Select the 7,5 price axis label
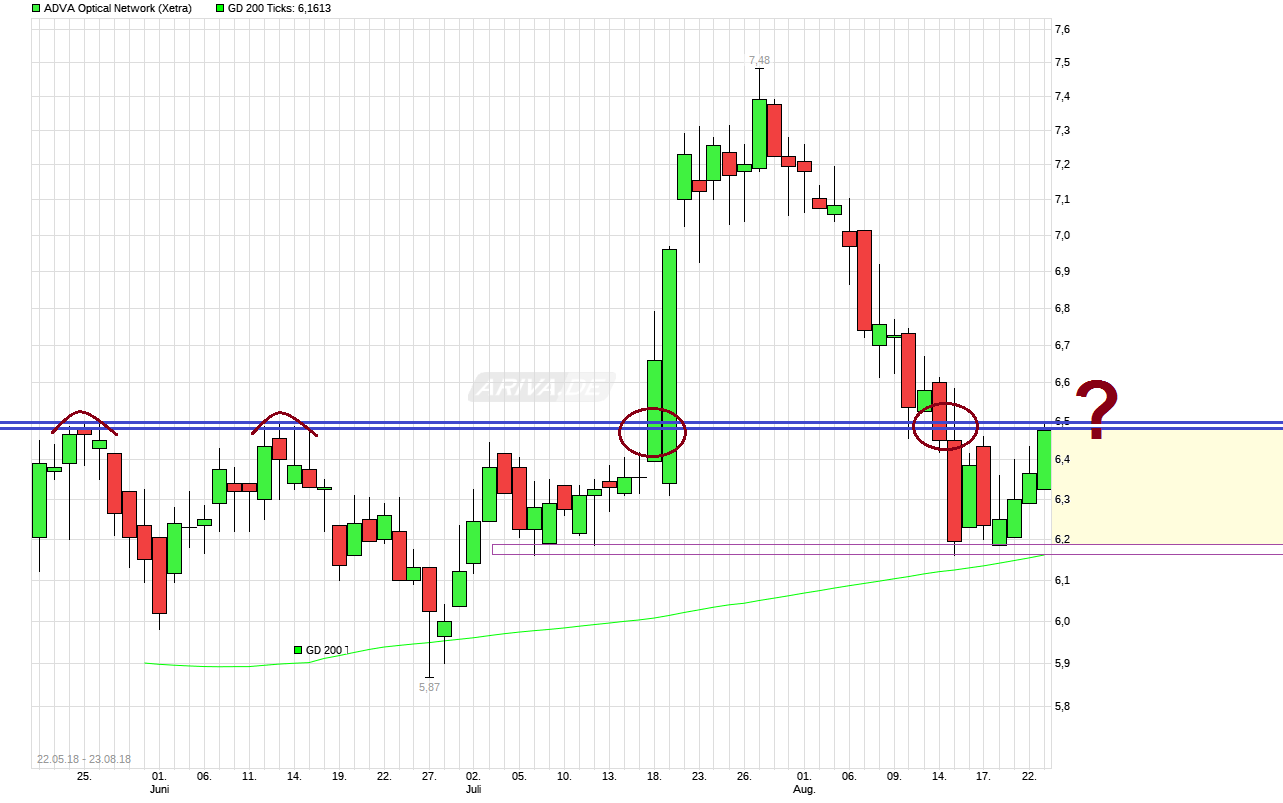The image size is (1283, 803). coord(1062,62)
